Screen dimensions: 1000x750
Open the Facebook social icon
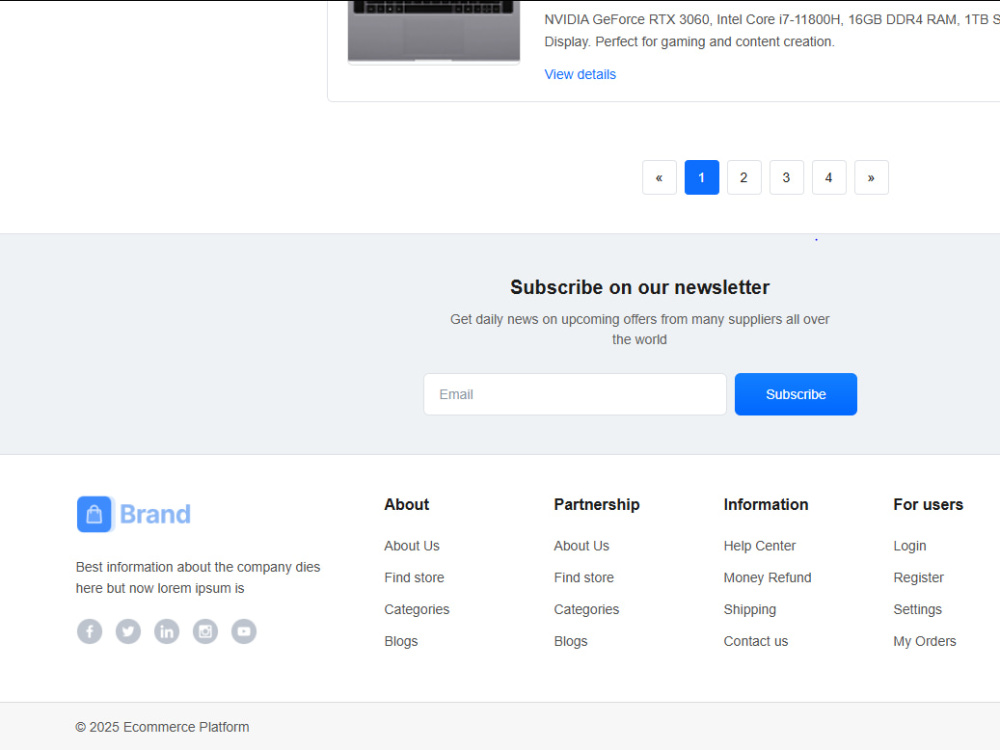[89, 631]
